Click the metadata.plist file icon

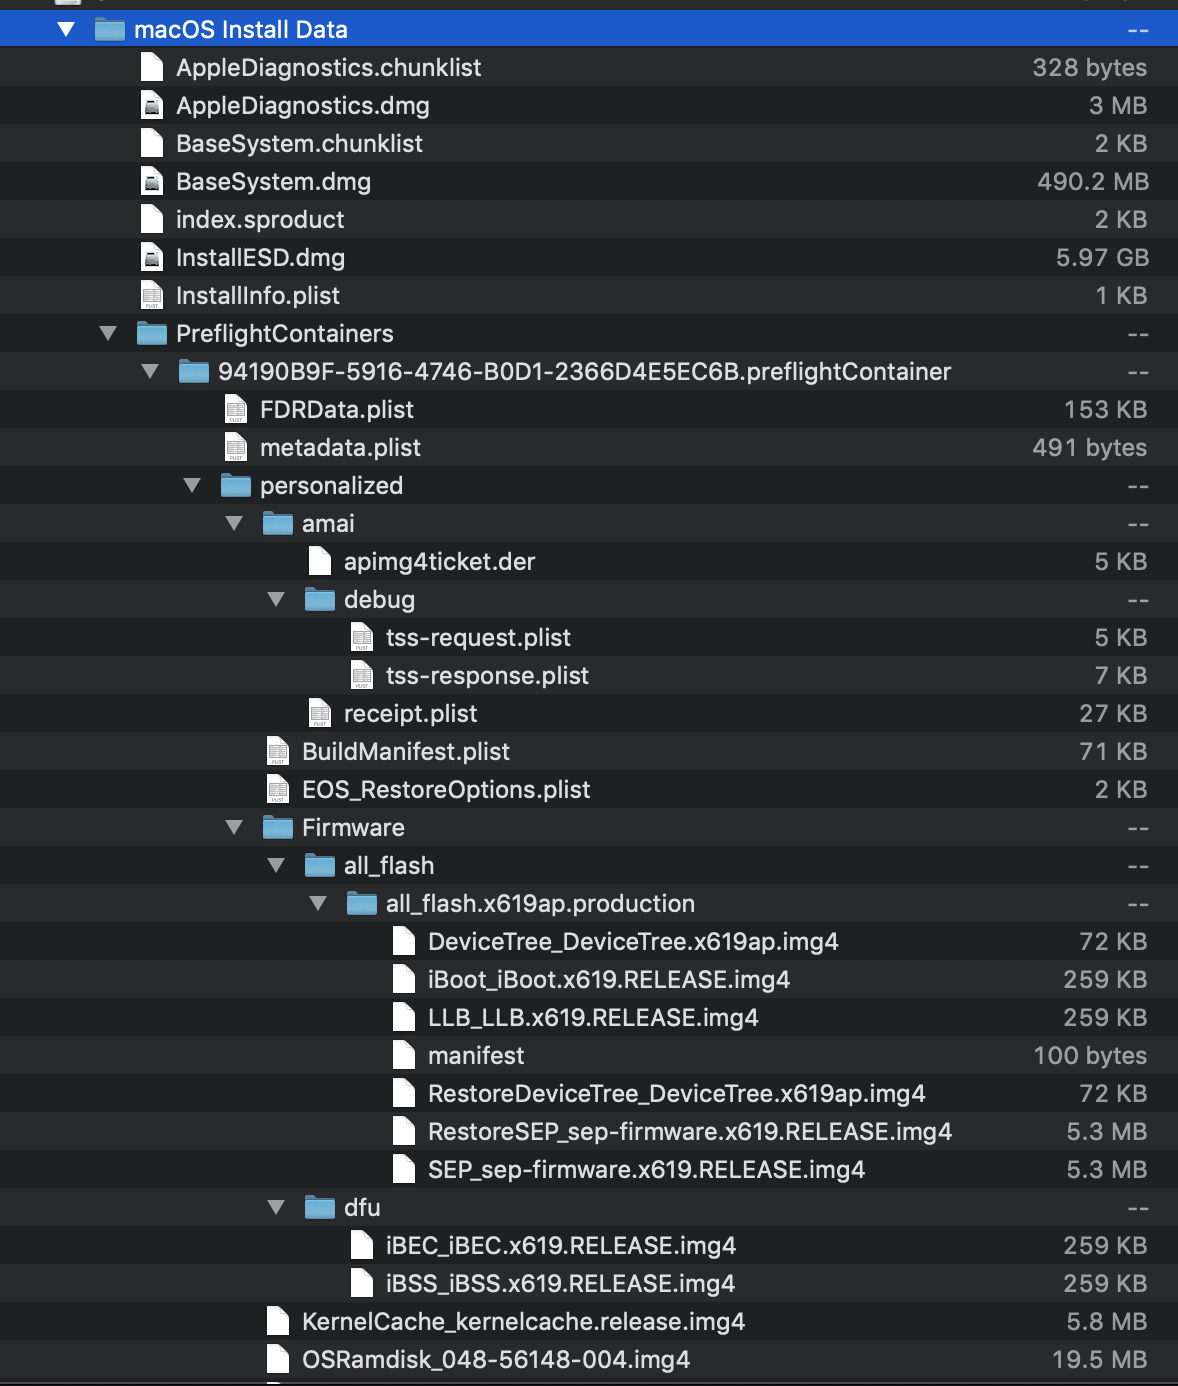[236, 448]
